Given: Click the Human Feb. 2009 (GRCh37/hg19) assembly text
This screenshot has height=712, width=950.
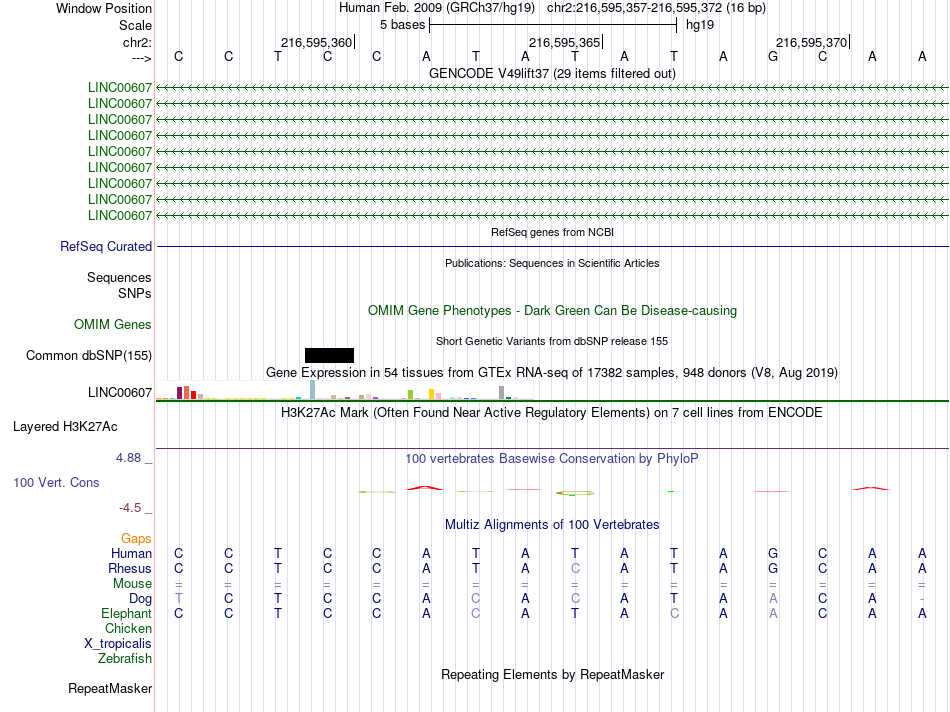Looking at the screenshot, I should click(x=436, y=8).
